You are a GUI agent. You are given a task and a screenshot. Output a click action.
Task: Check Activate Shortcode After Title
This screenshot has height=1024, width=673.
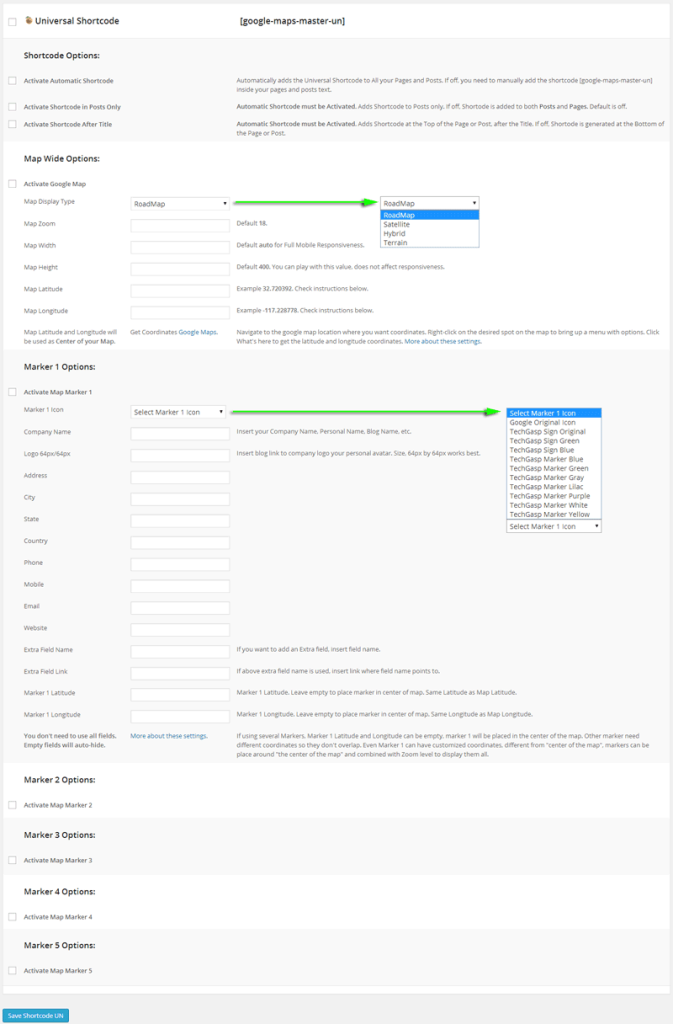point(12,124)
